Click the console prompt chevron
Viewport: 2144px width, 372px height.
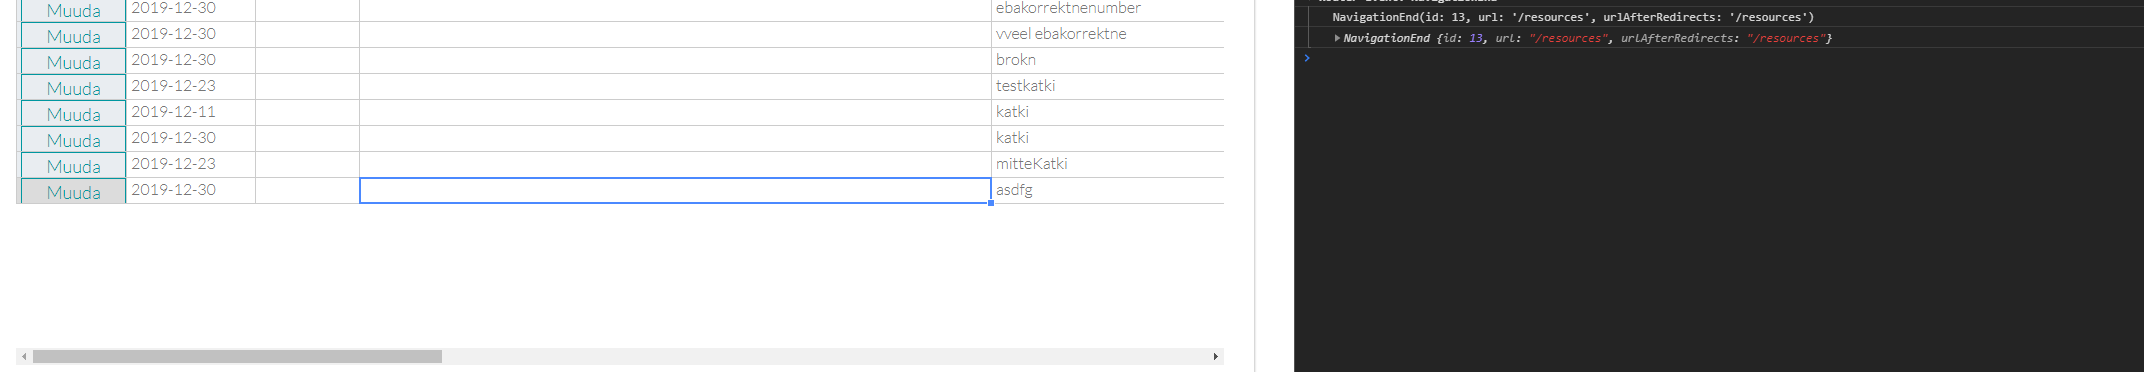pyautogui.click(x=1306, y=58)
